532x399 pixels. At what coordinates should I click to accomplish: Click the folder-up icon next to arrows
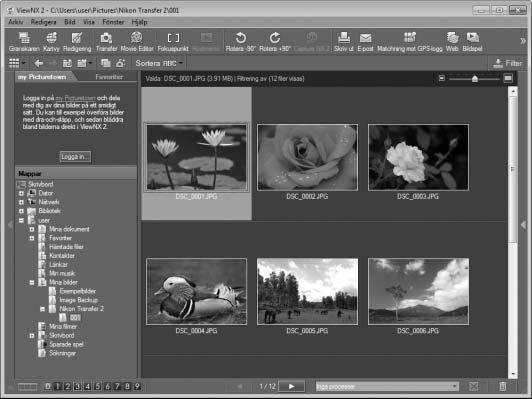point(67,63)
